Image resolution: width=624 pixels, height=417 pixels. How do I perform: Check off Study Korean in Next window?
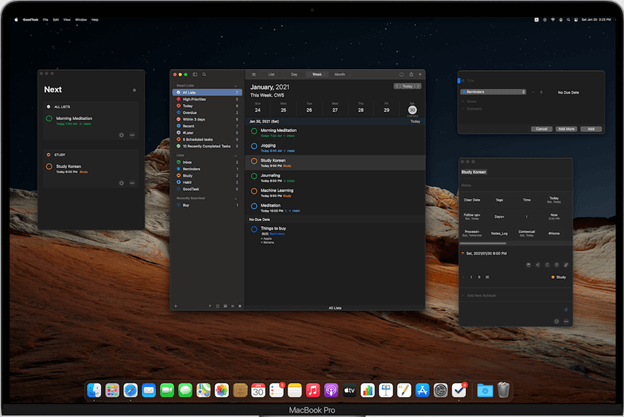[x=49, y=167]
